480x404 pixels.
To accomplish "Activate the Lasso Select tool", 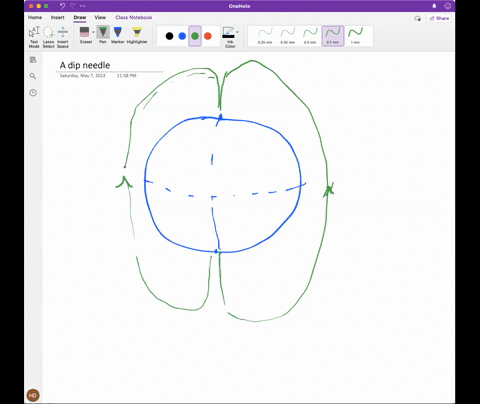I will (48, 37).
